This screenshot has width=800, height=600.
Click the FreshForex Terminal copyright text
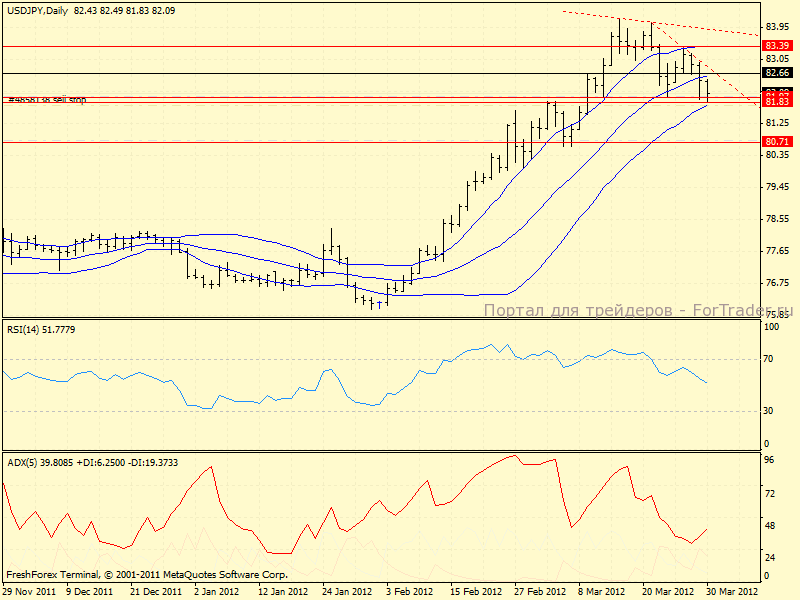tap(147, 575)
